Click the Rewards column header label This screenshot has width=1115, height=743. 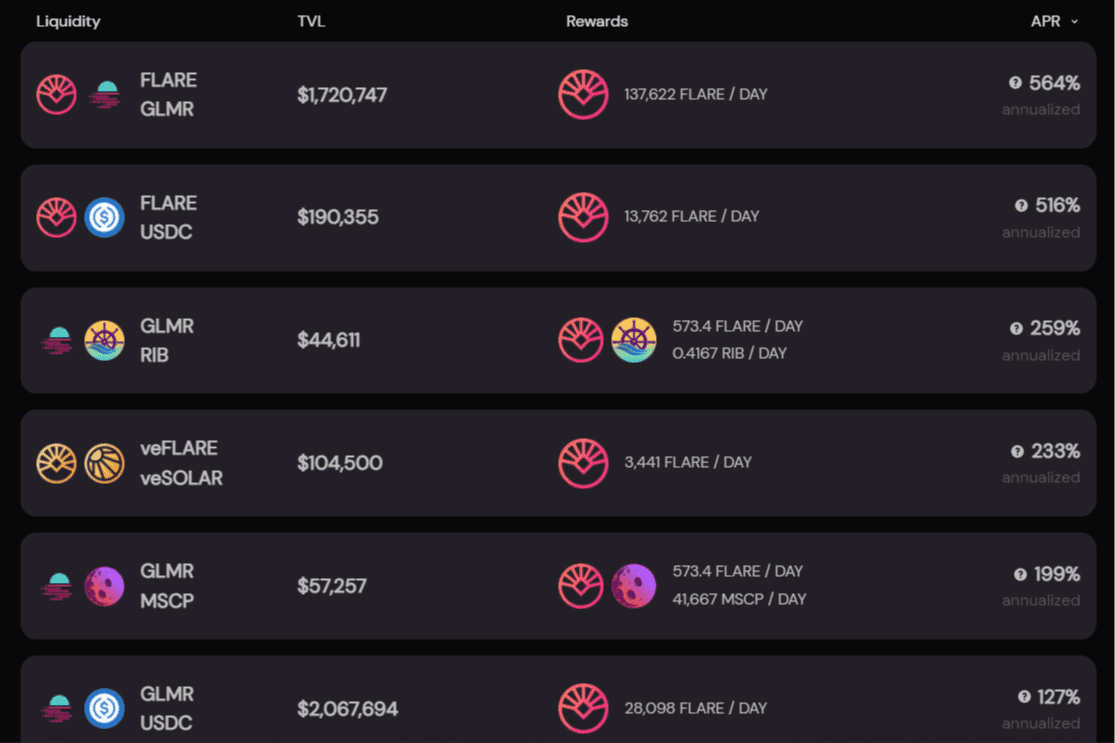(x=596, y=20)
